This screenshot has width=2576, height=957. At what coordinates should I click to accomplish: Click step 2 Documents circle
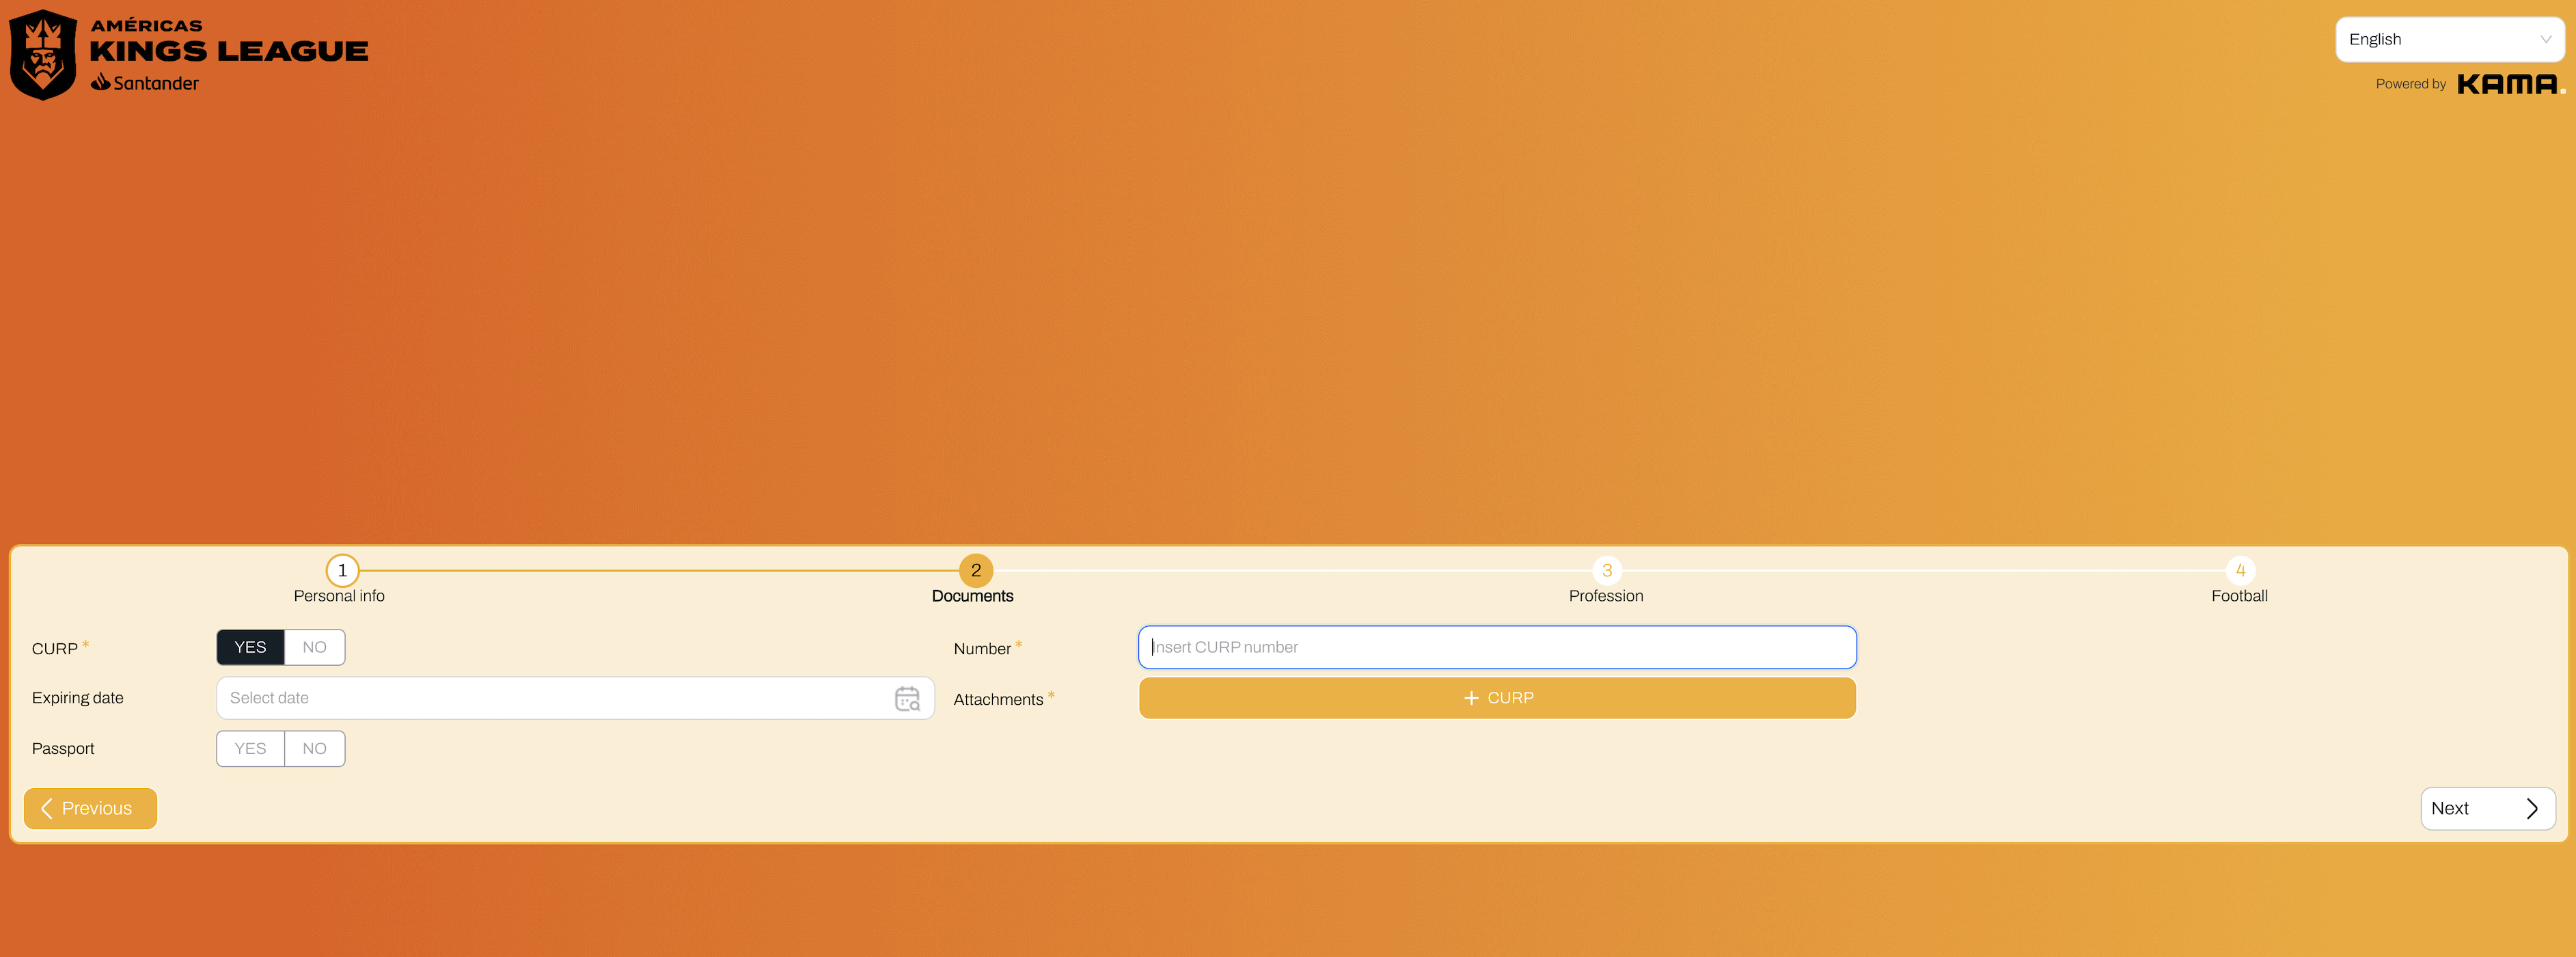975,570
